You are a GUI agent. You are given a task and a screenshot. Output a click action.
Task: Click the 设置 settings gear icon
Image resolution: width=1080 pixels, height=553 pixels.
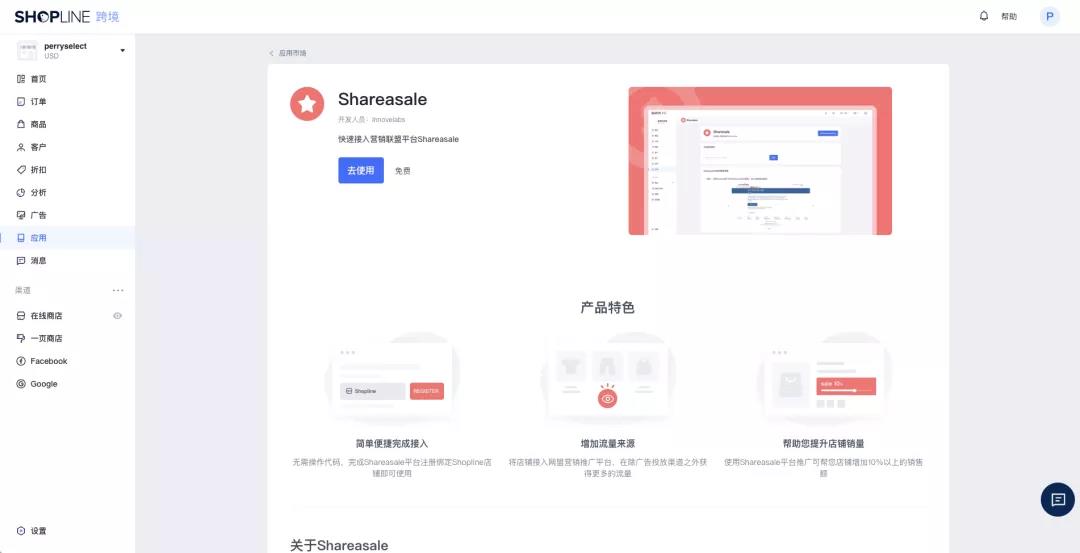point(21,531)
